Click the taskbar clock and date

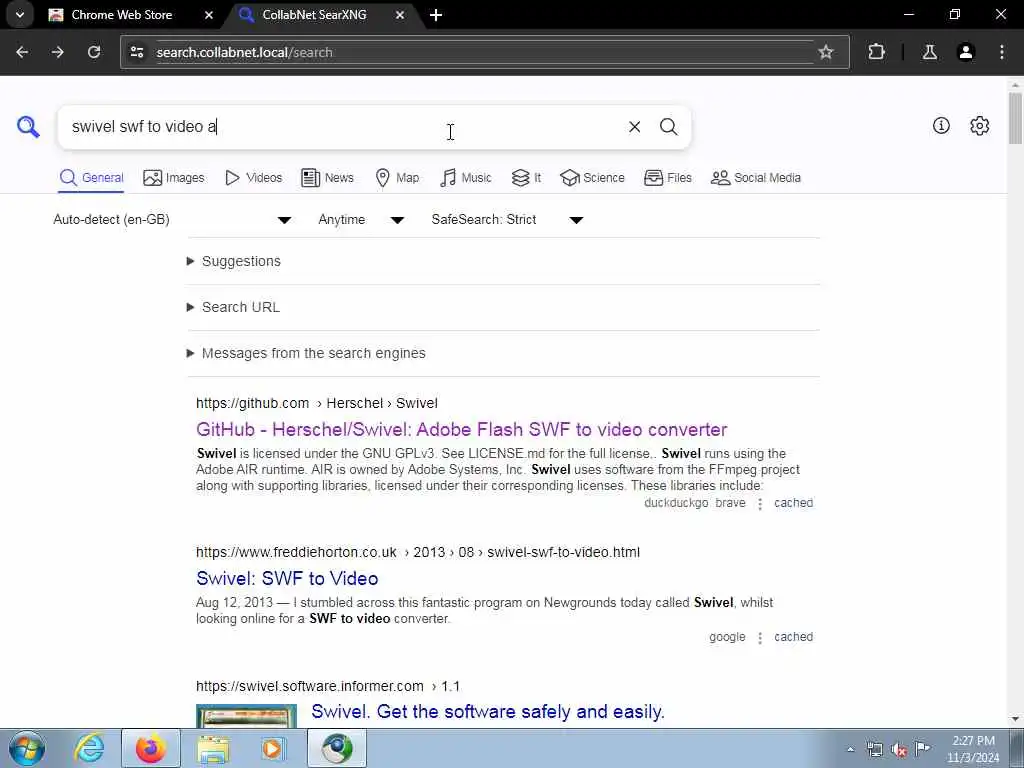click(x=973, y=749)
